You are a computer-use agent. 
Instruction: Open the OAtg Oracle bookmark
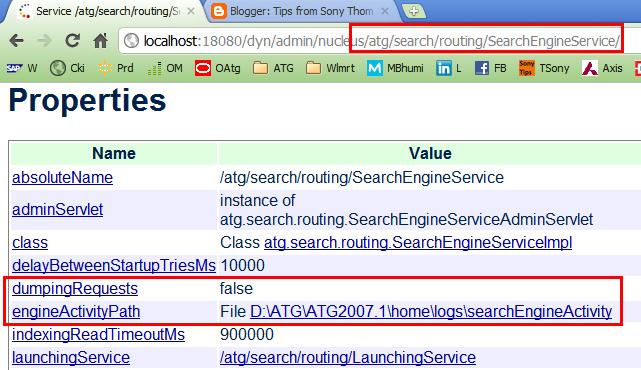pos(217,68)
